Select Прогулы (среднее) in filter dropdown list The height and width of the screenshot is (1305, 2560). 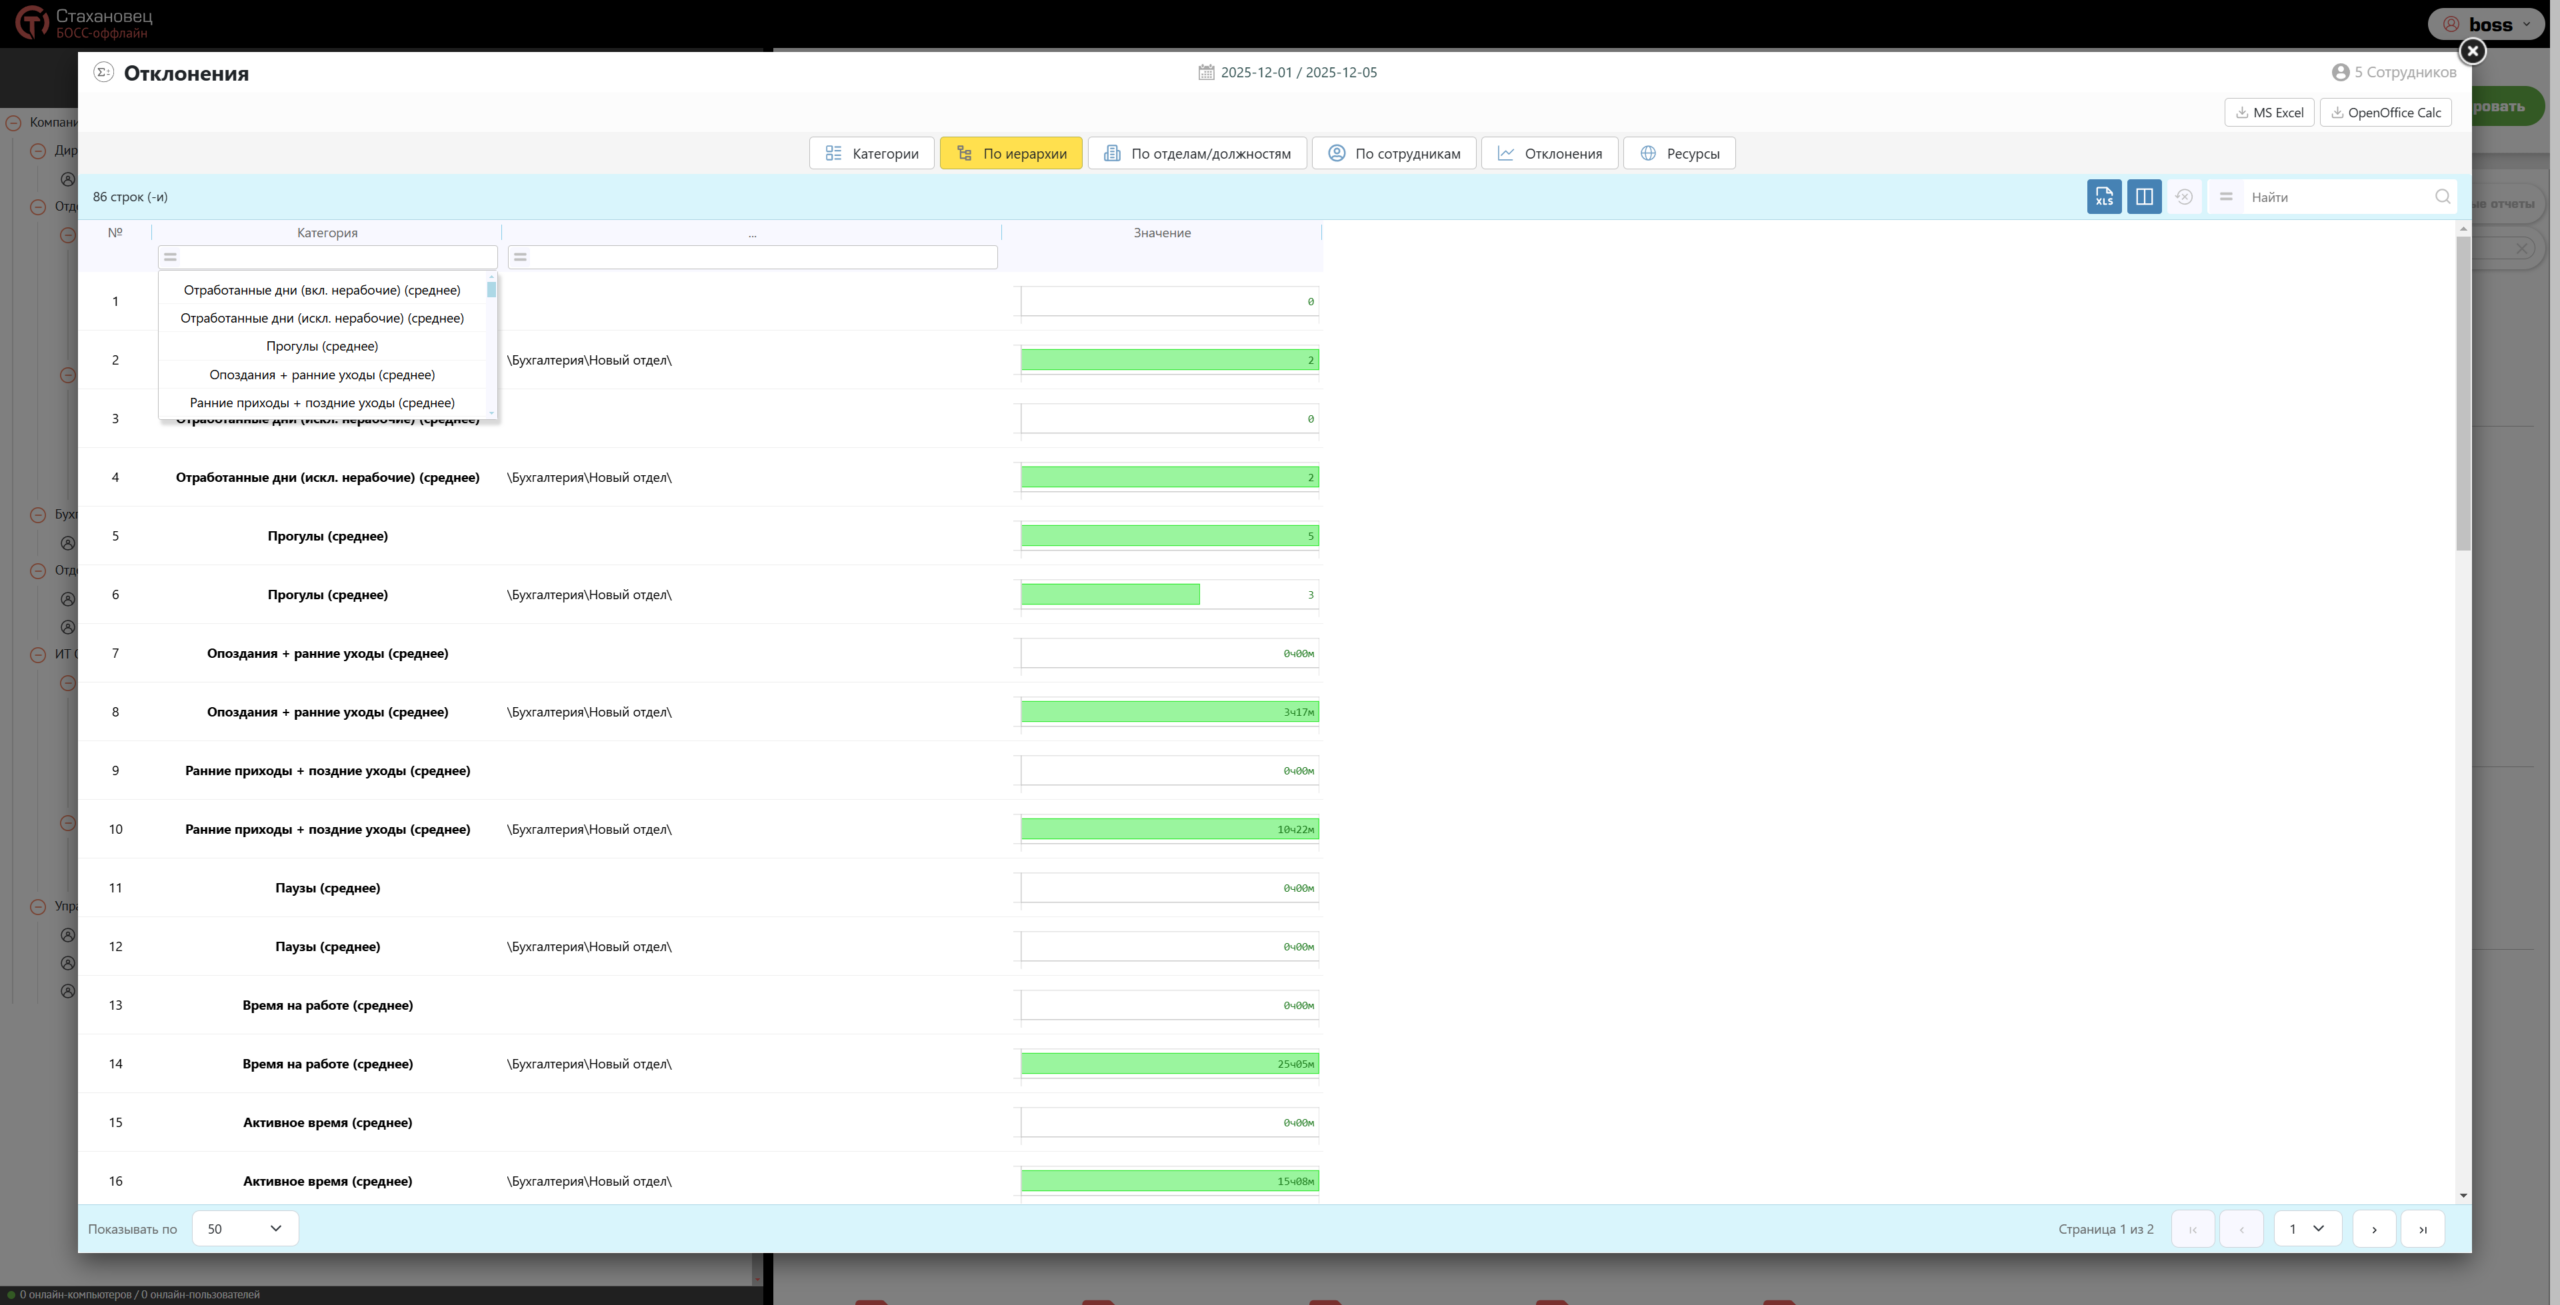[322, 346]
